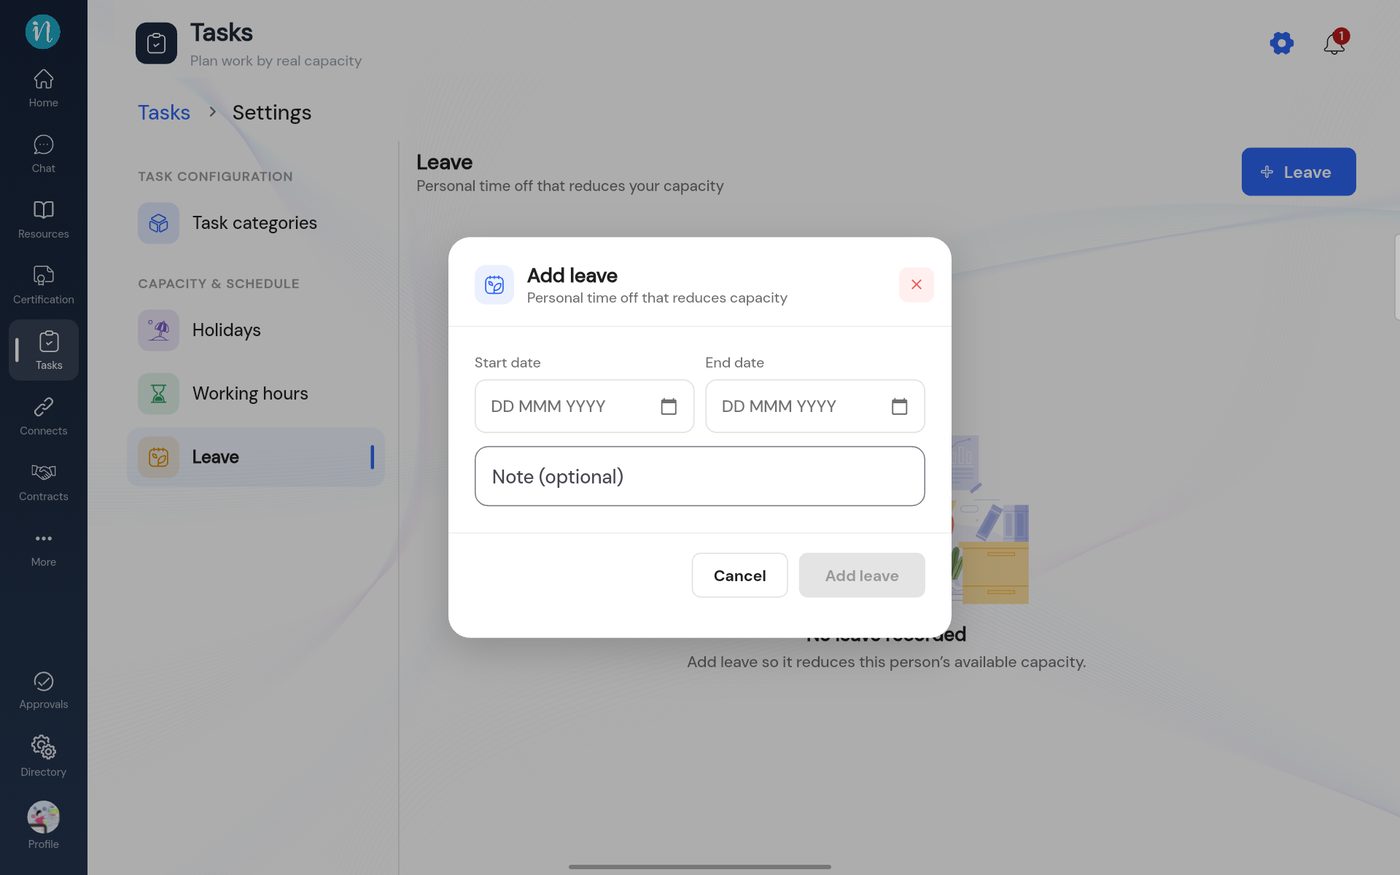Open notifications bell
Screen dimensions: 1400x875
click(1334, 43)
